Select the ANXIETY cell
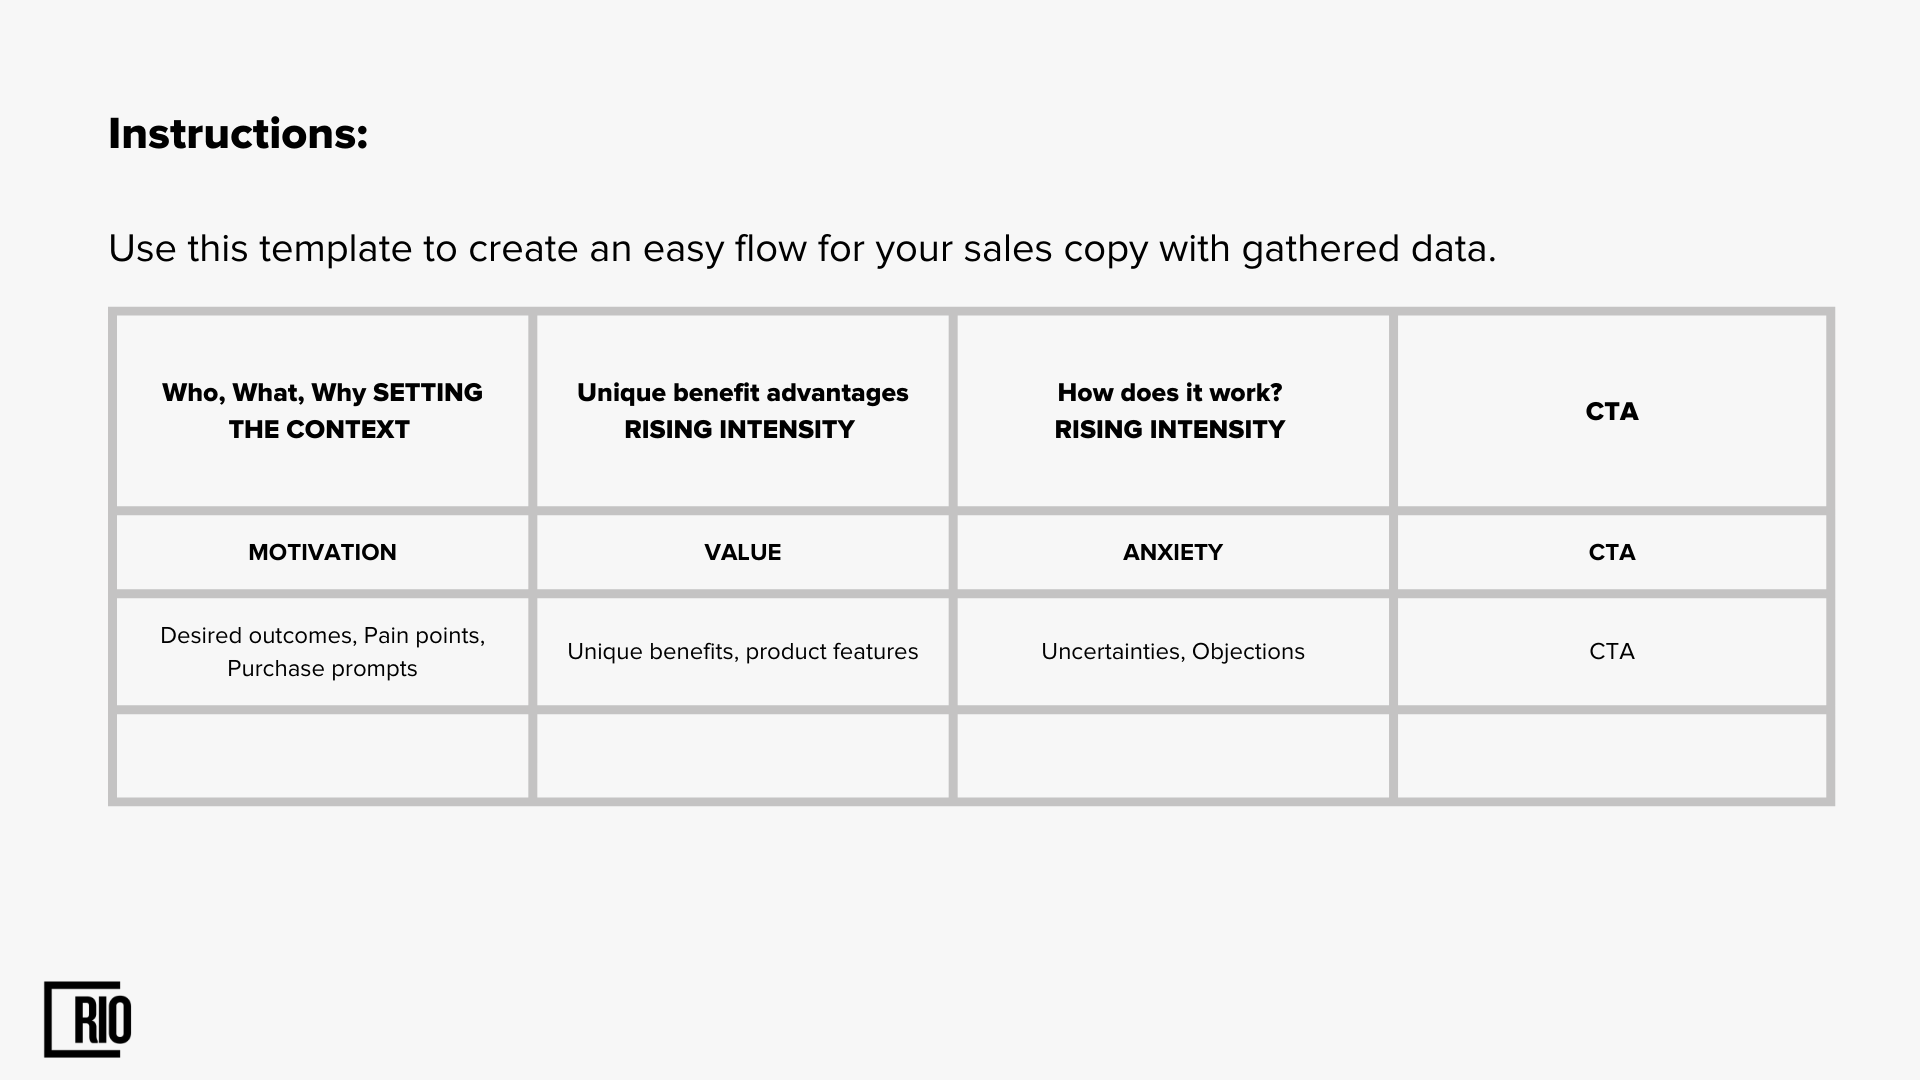Viewport: 1920px width, 1080px height. [x=1172, y=552]
